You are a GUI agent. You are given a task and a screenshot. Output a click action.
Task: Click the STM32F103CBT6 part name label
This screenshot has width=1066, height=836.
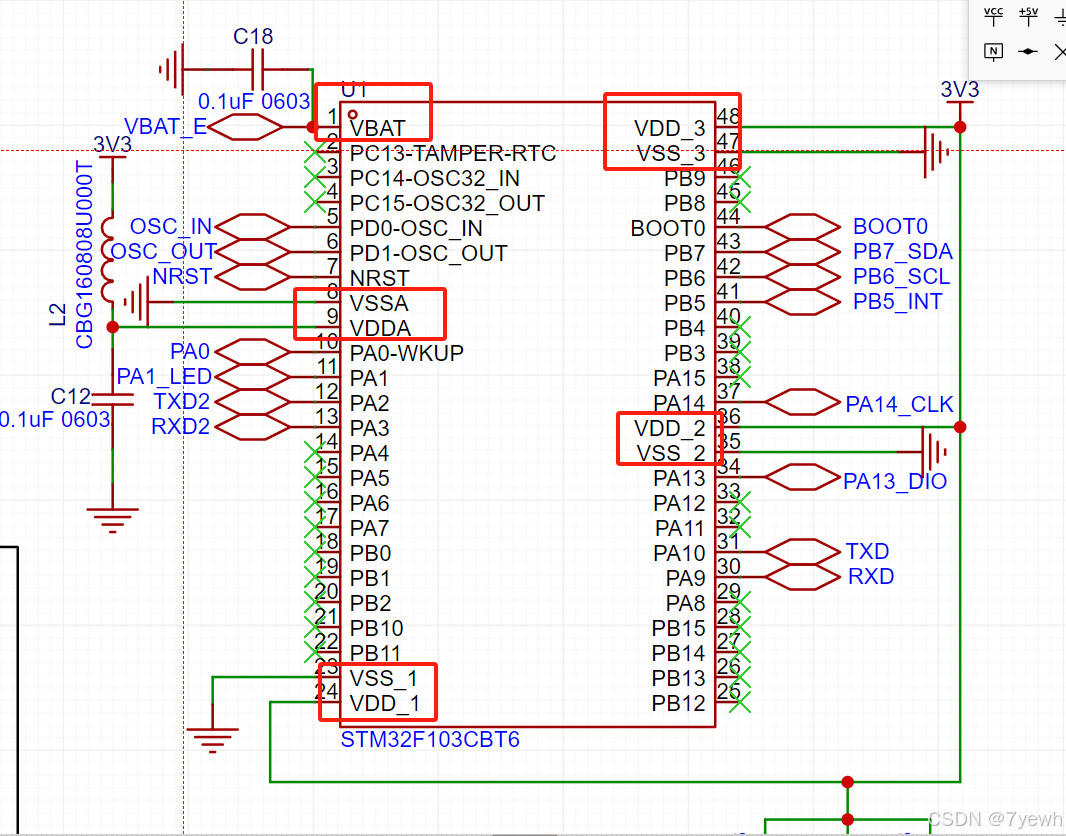[430, 739]
